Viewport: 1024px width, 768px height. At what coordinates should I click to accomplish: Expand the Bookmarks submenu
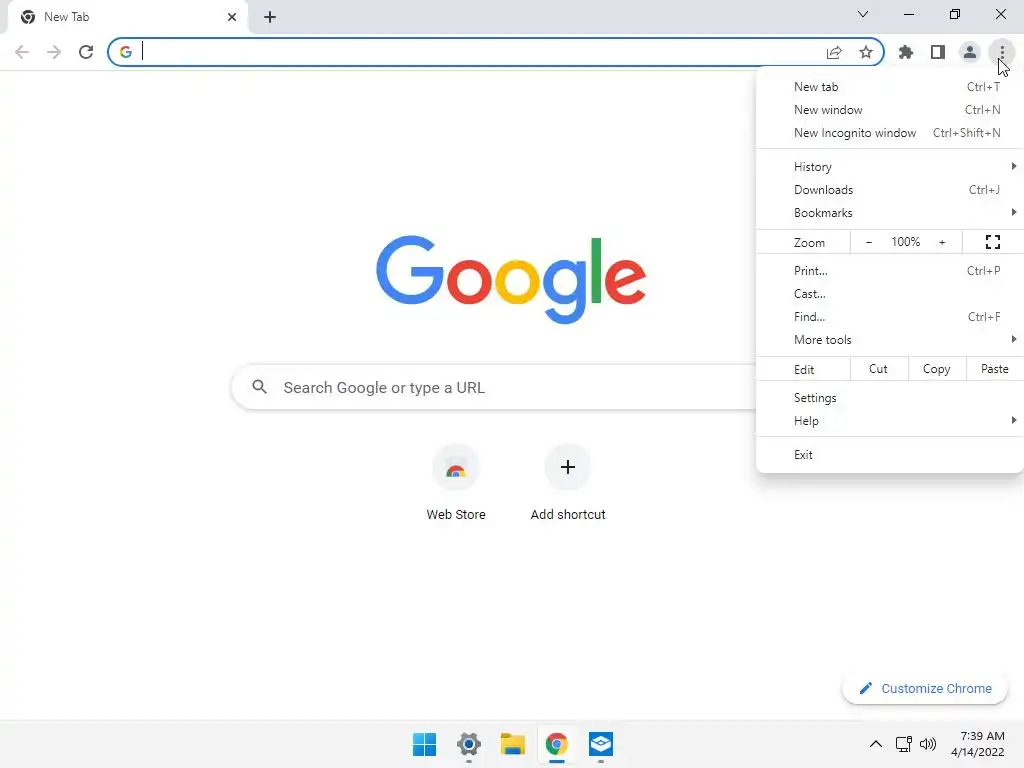click(889, 212)
